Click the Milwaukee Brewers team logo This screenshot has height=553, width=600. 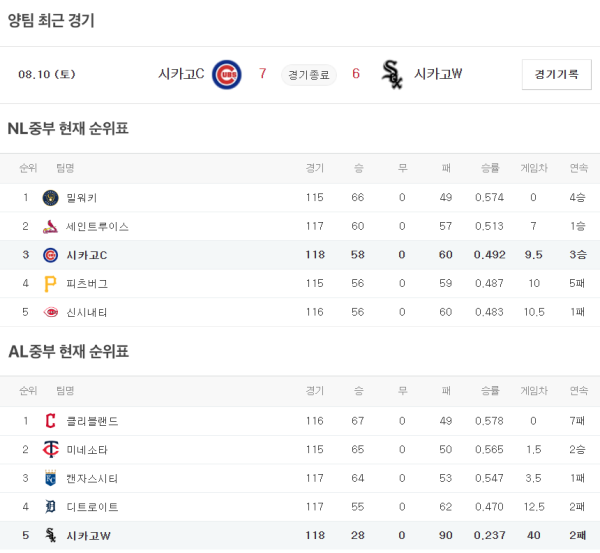[x=51, y=198]
